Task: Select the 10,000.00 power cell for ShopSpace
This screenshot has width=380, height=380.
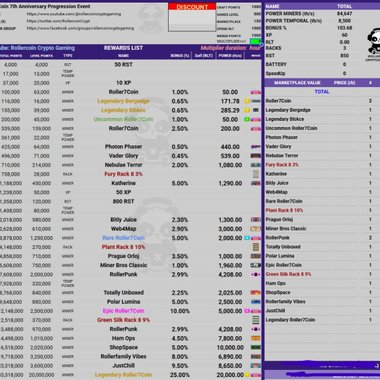Action: pos(230,347)
